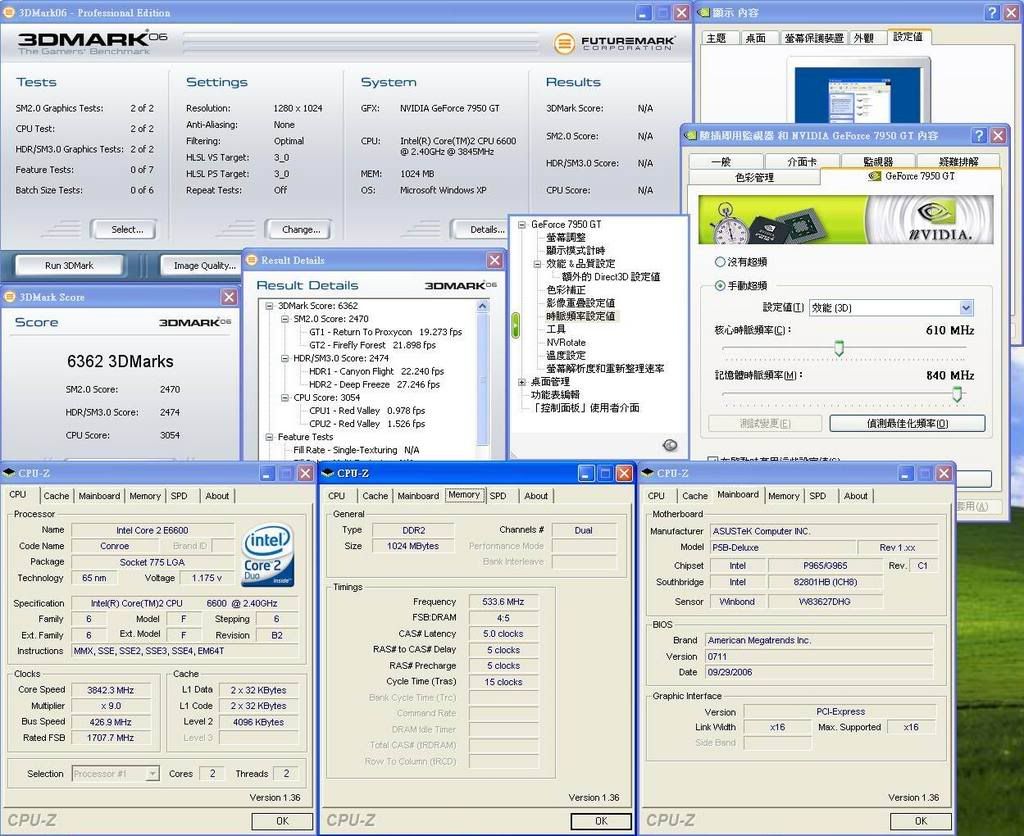Viewport: 1024px width, 836px height.
Task: Collapse the 3DMark Score: 6362 result node
Action: tap(269, 306)
